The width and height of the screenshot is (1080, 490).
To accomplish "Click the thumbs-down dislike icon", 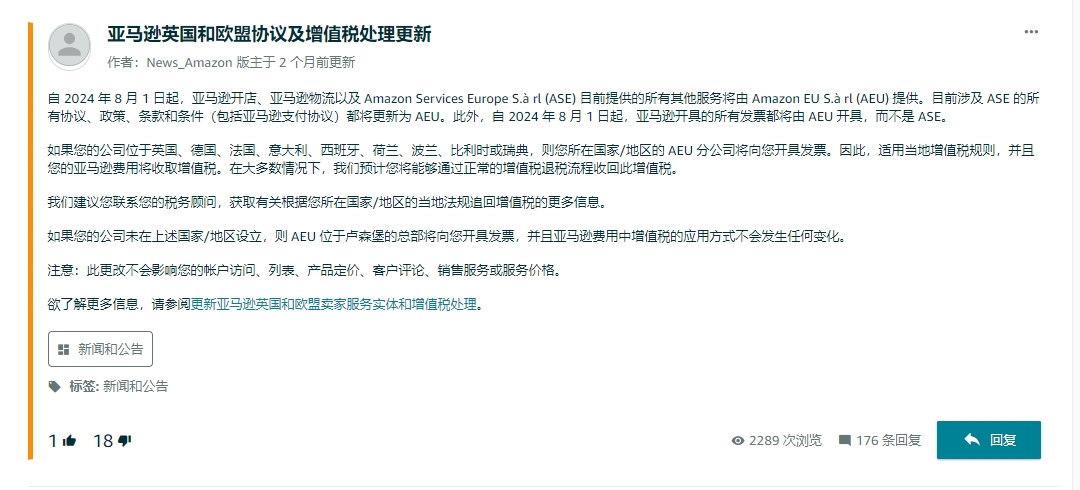I will pos(125,441).
